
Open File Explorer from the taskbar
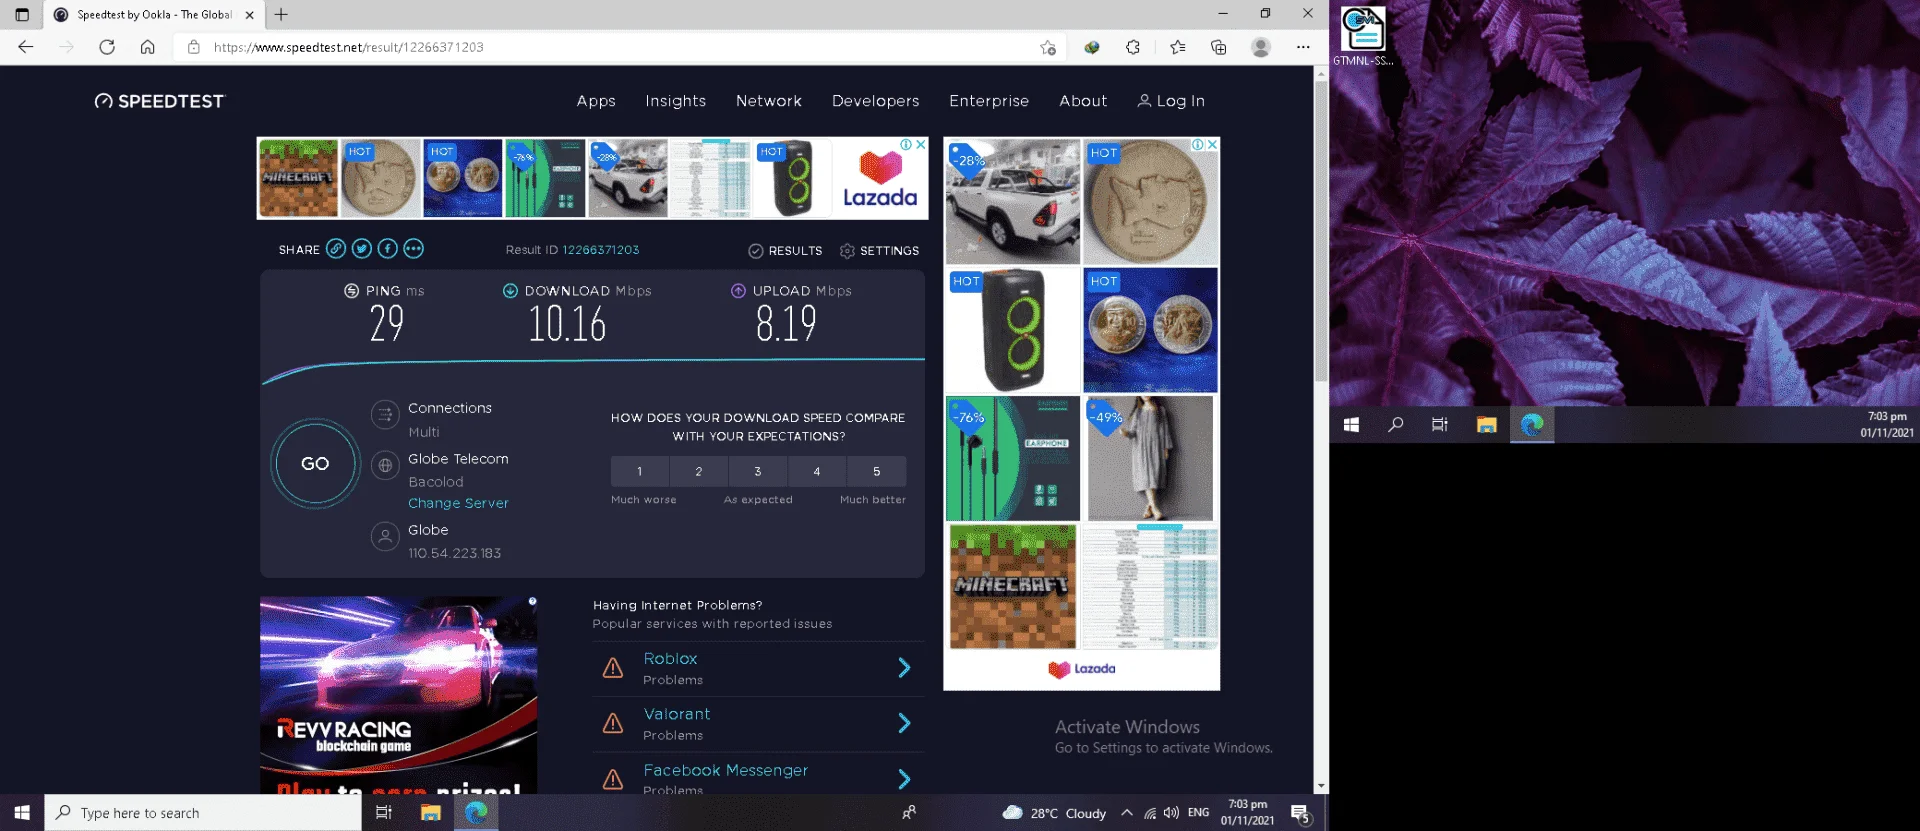point(431,813)
